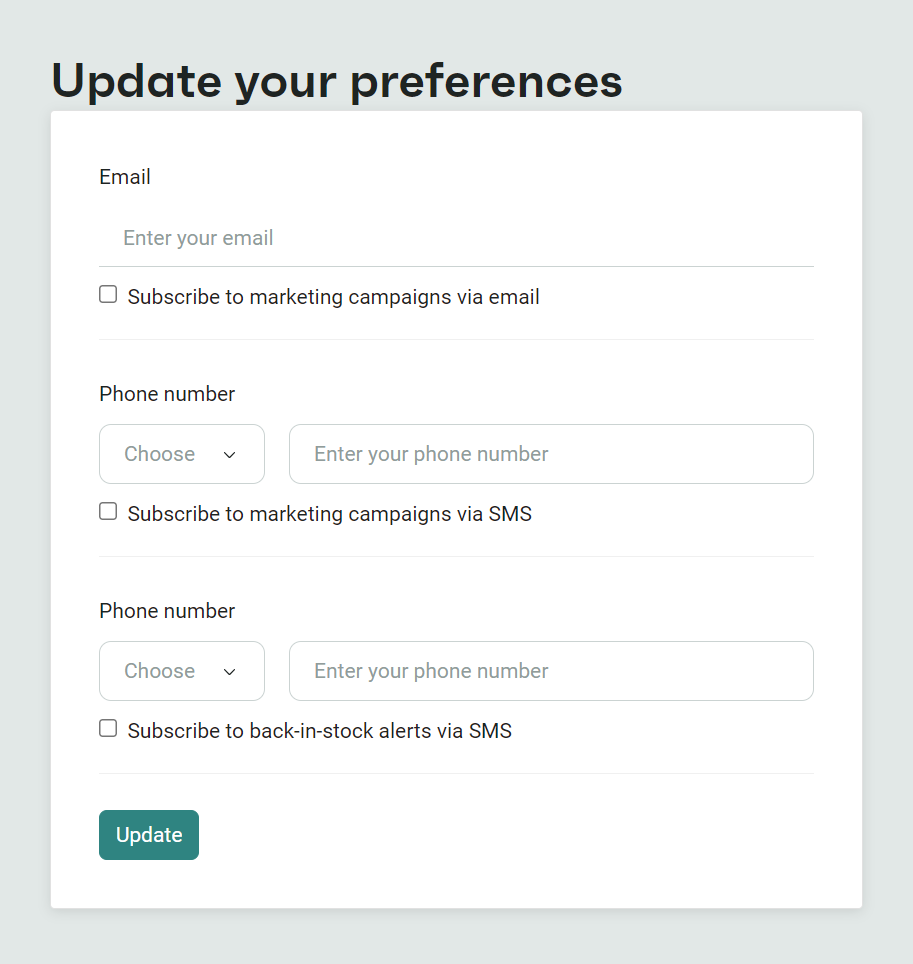
Task: Open the second Choose dropdown for back-in-stock phone
Action: [x=181, y=670]
